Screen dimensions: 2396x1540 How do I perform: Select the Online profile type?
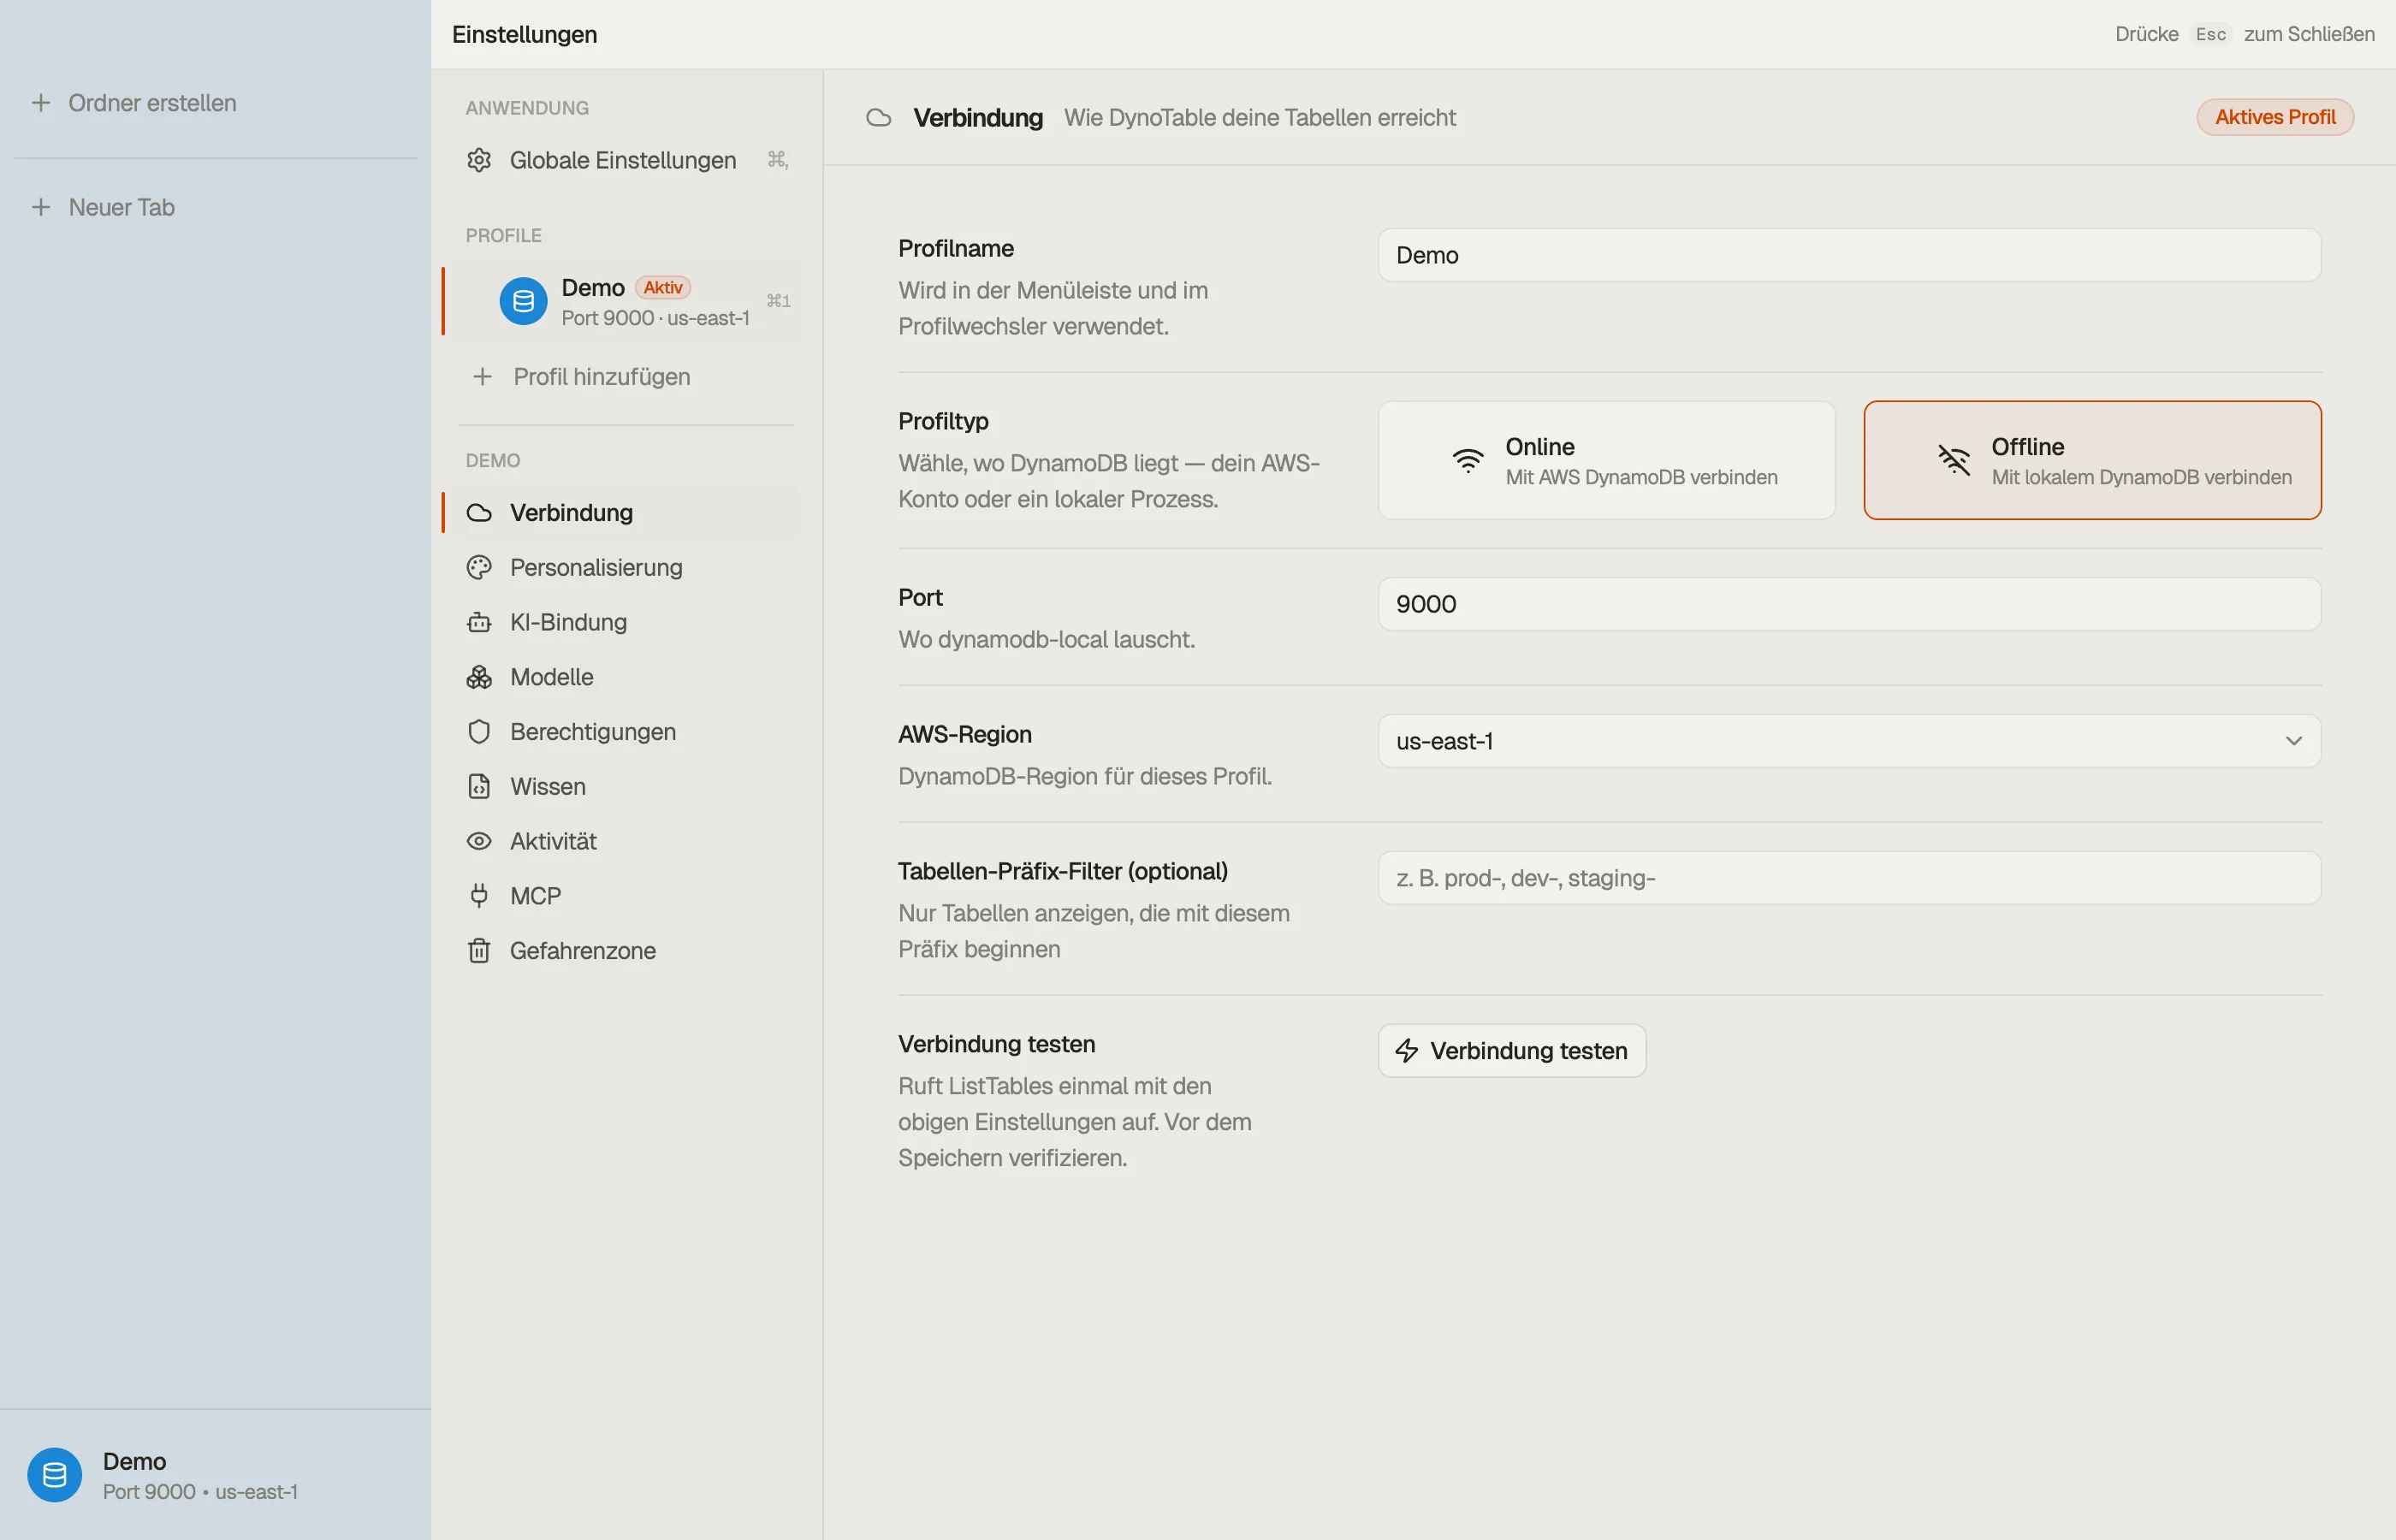tap(1606, 460)
